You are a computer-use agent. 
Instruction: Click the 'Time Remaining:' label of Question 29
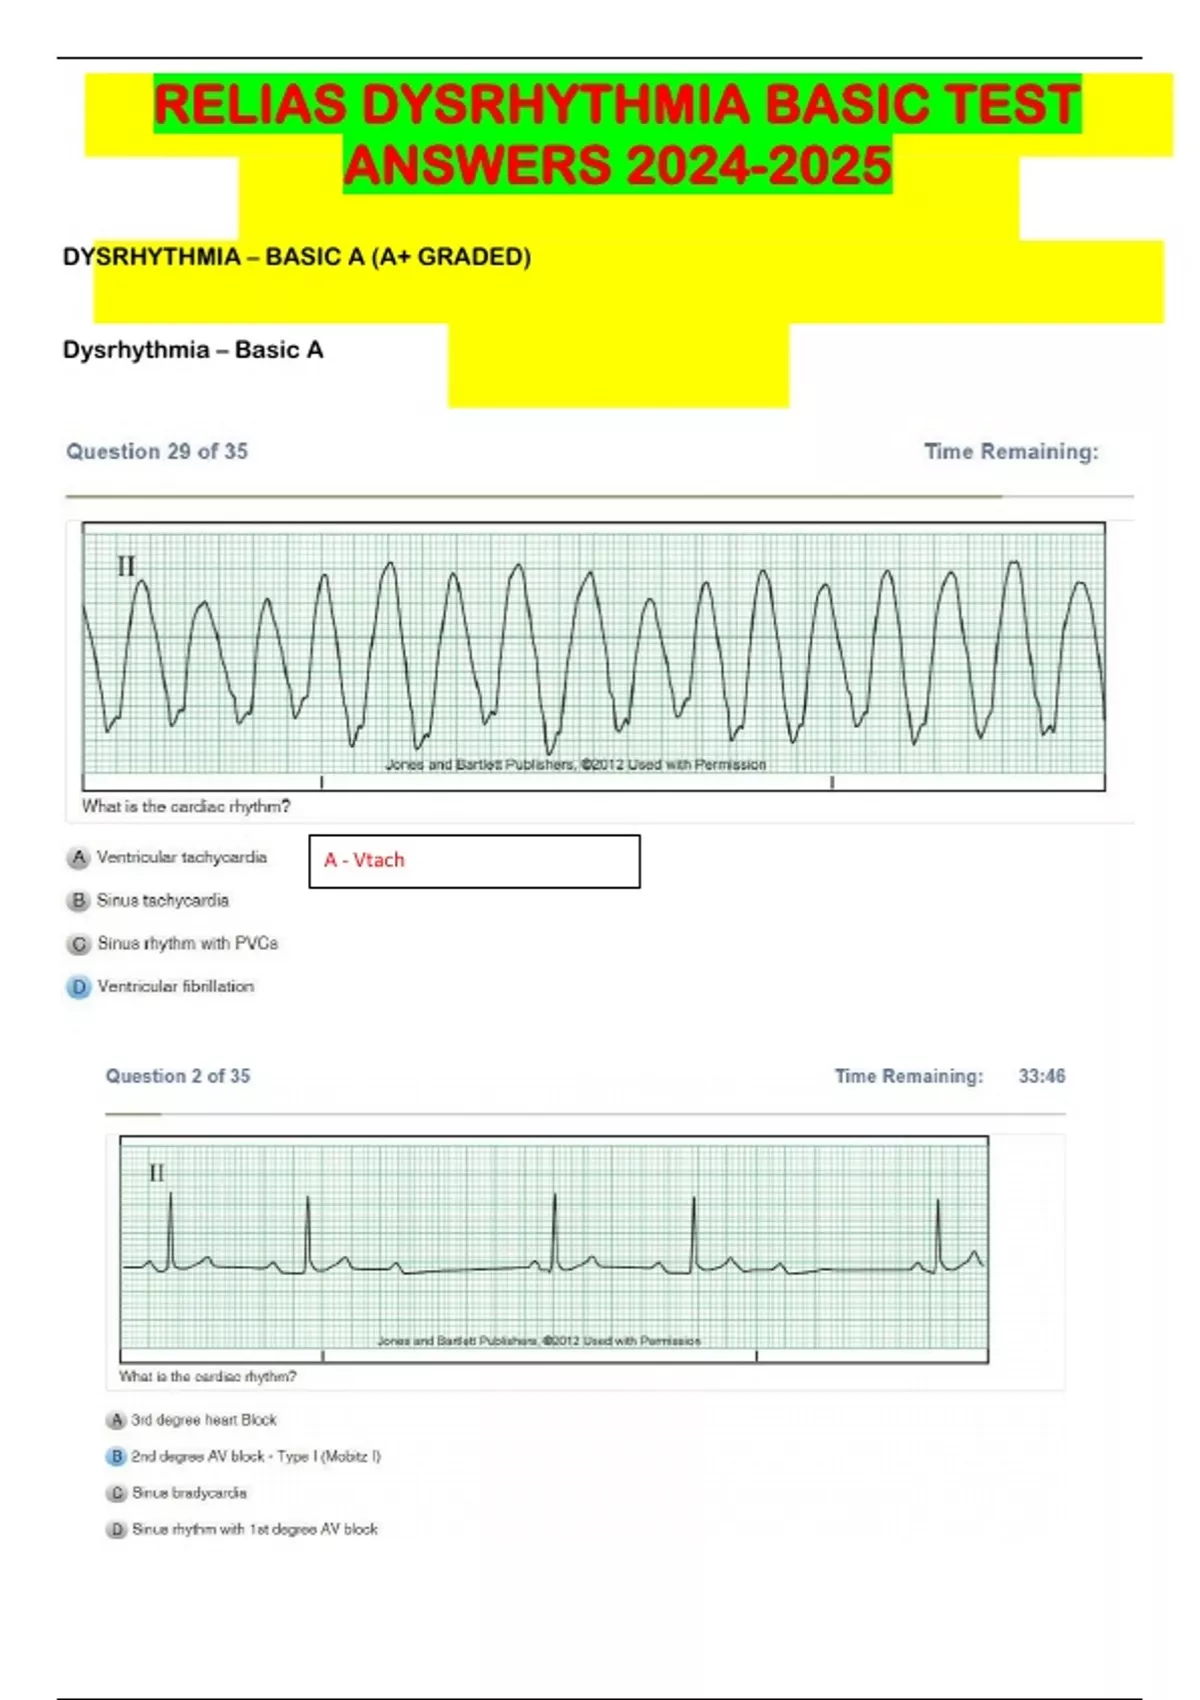[1010, 452]
